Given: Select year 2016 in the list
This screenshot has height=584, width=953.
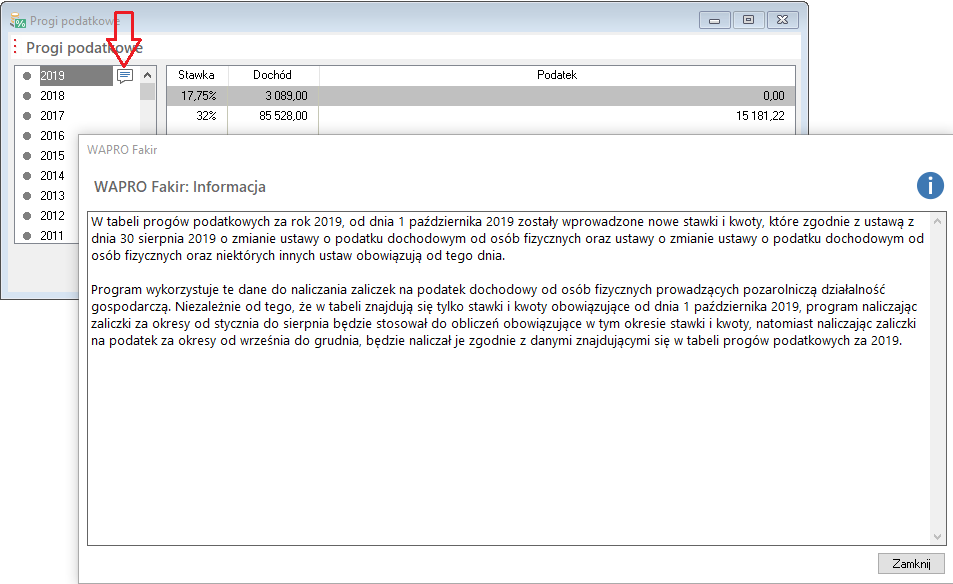Looking at the screenshot, I should point(52,136).
